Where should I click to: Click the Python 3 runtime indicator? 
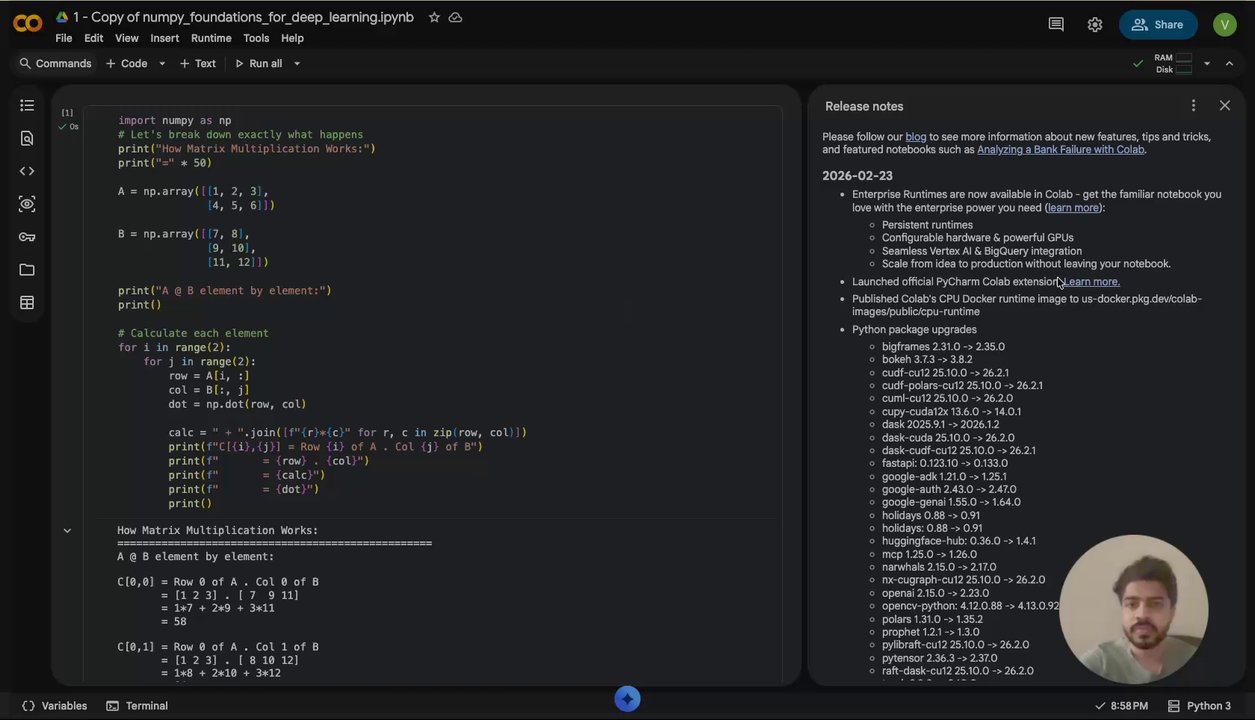tap(1200, 706)
